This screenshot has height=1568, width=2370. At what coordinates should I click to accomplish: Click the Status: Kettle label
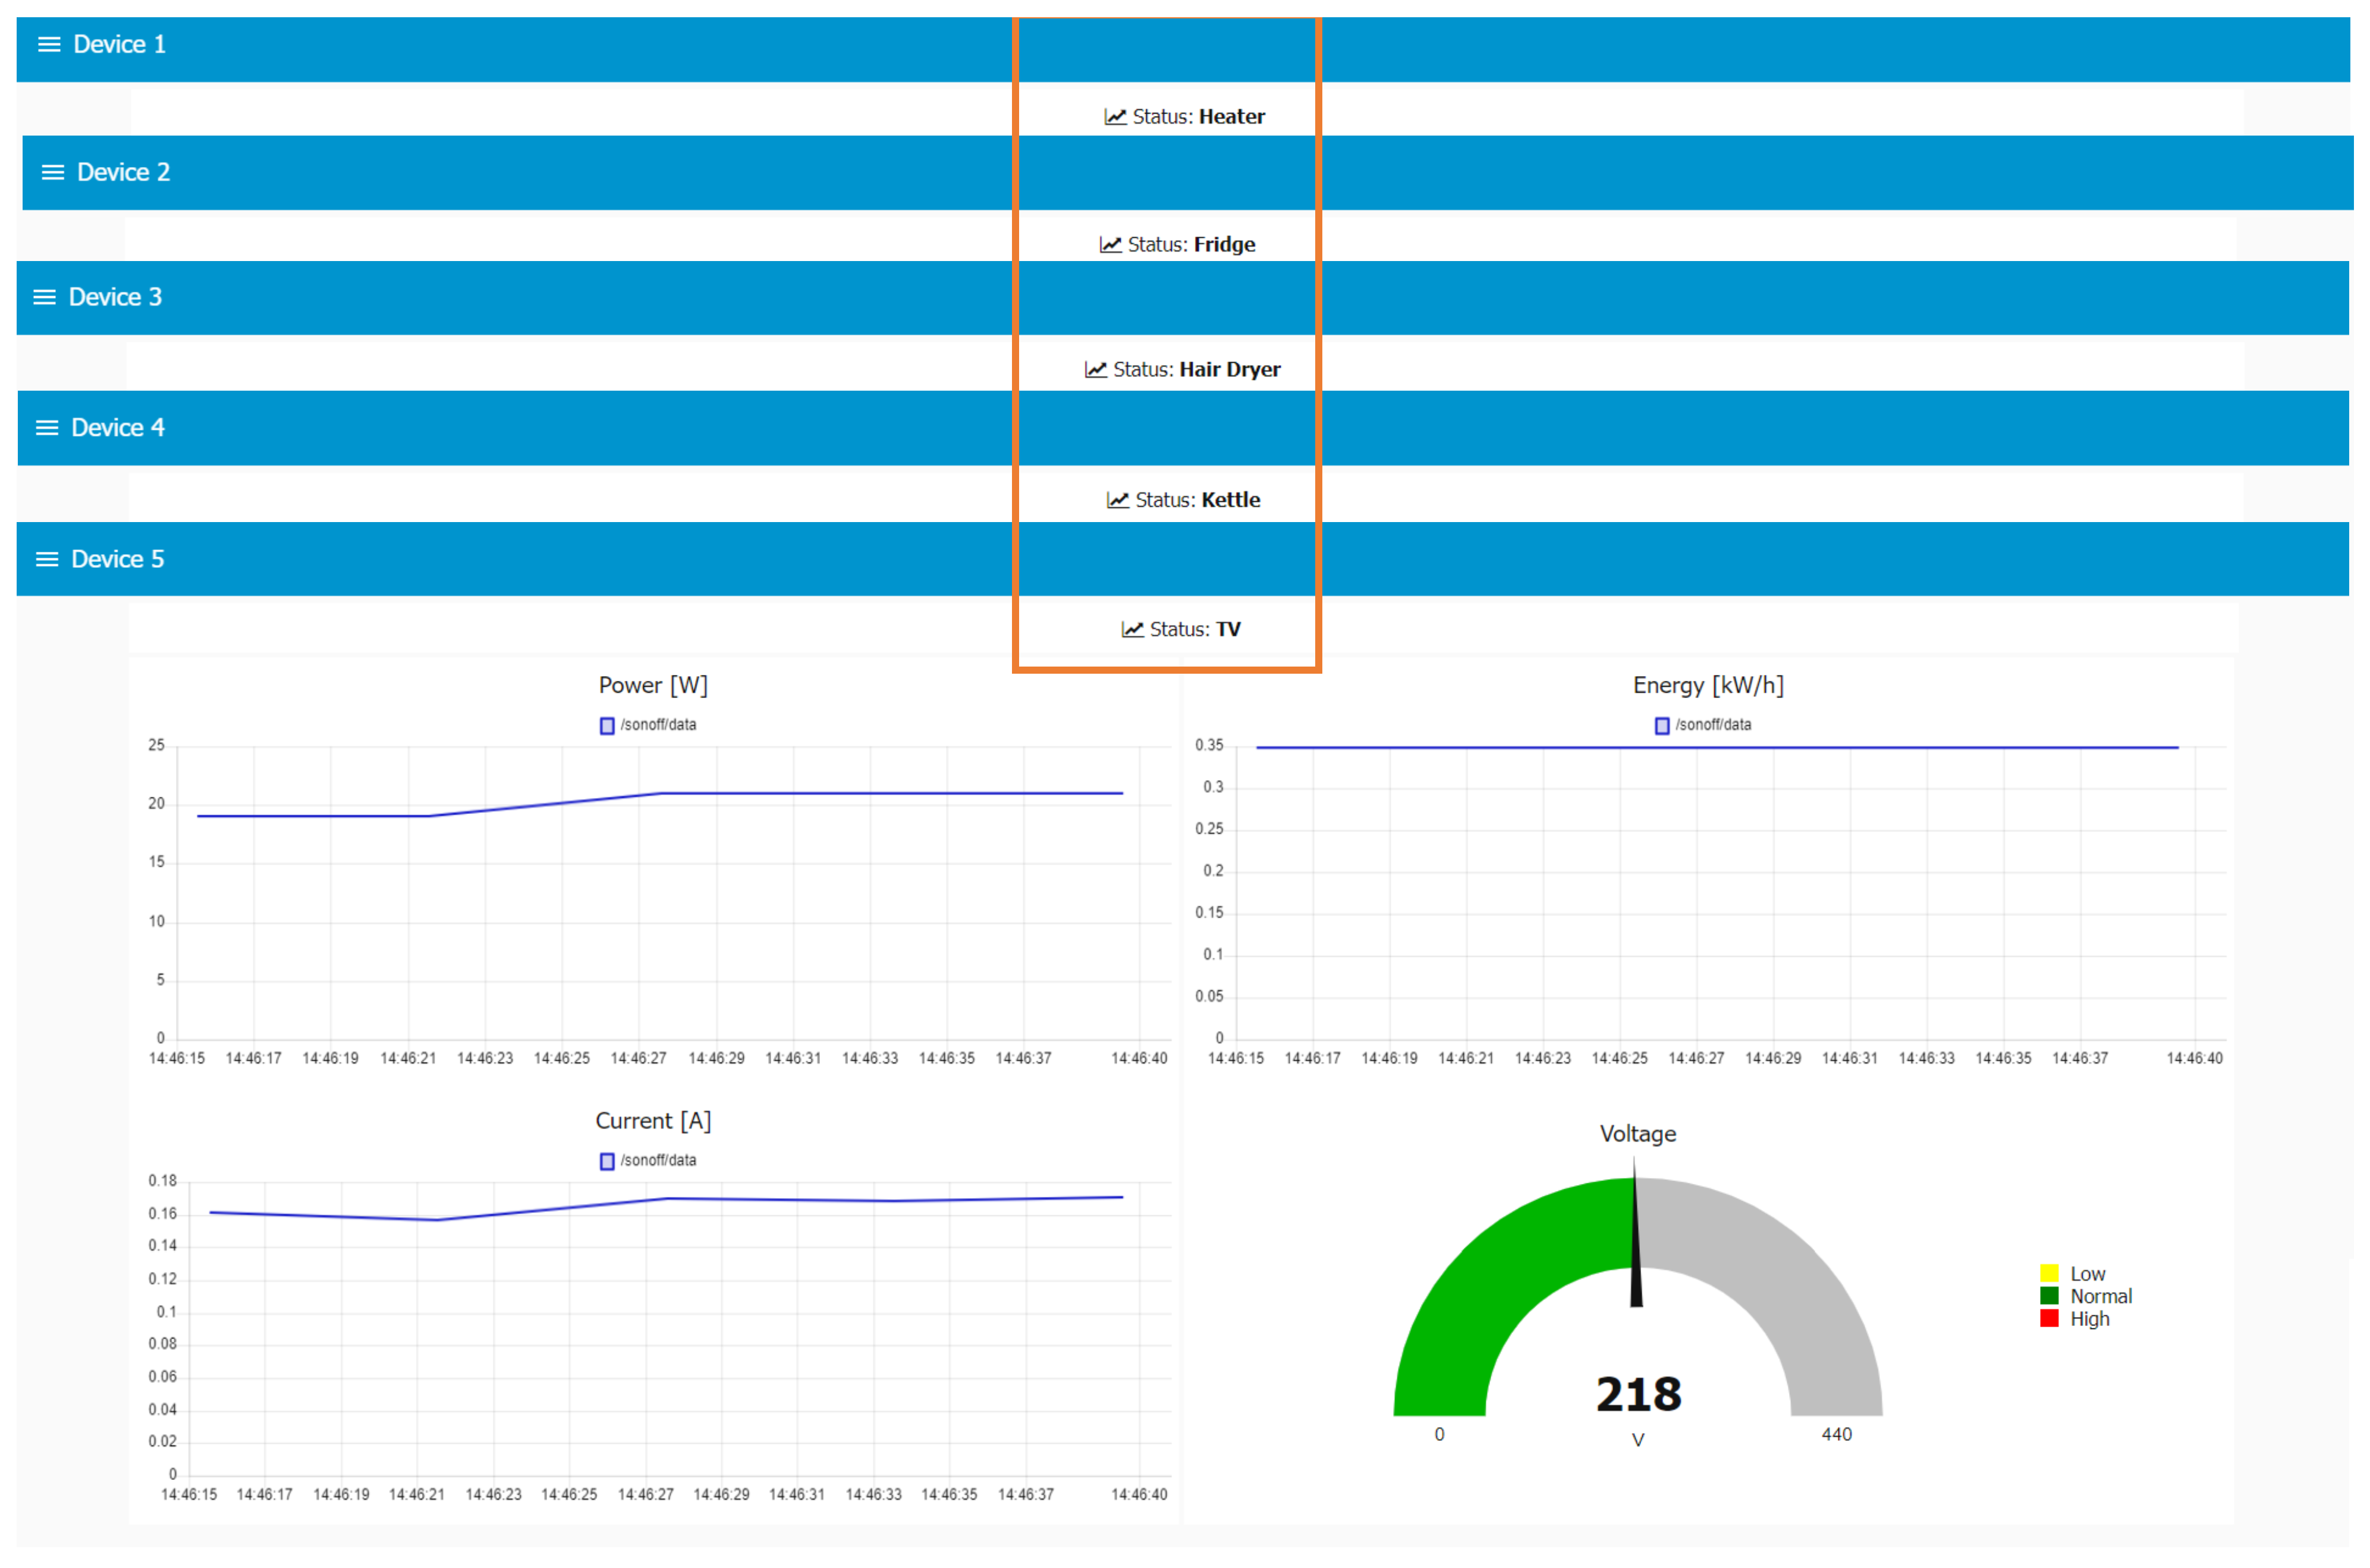pyautogui.click(x=1197, y=500)
